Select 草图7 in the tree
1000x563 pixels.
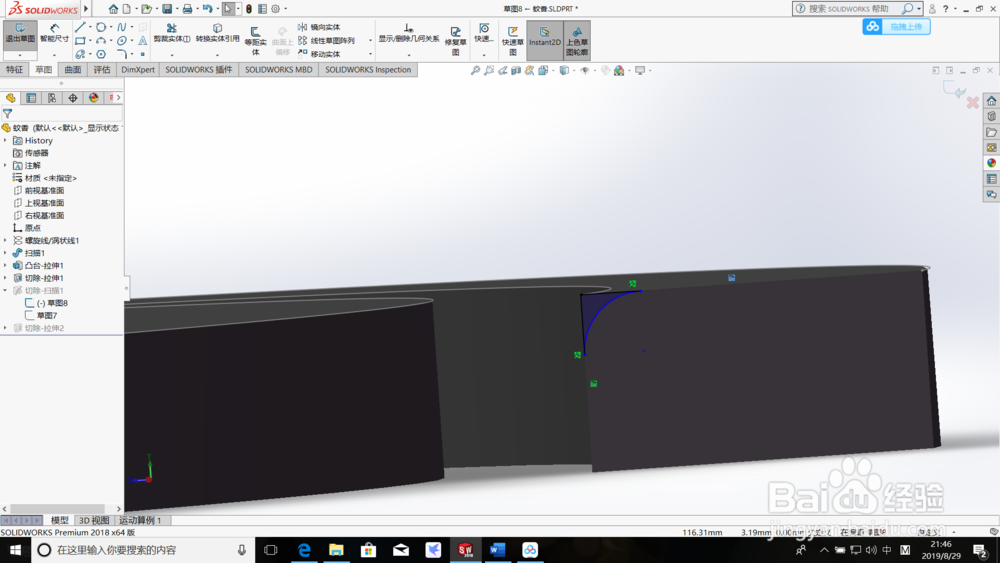click(x=41, y=315)
